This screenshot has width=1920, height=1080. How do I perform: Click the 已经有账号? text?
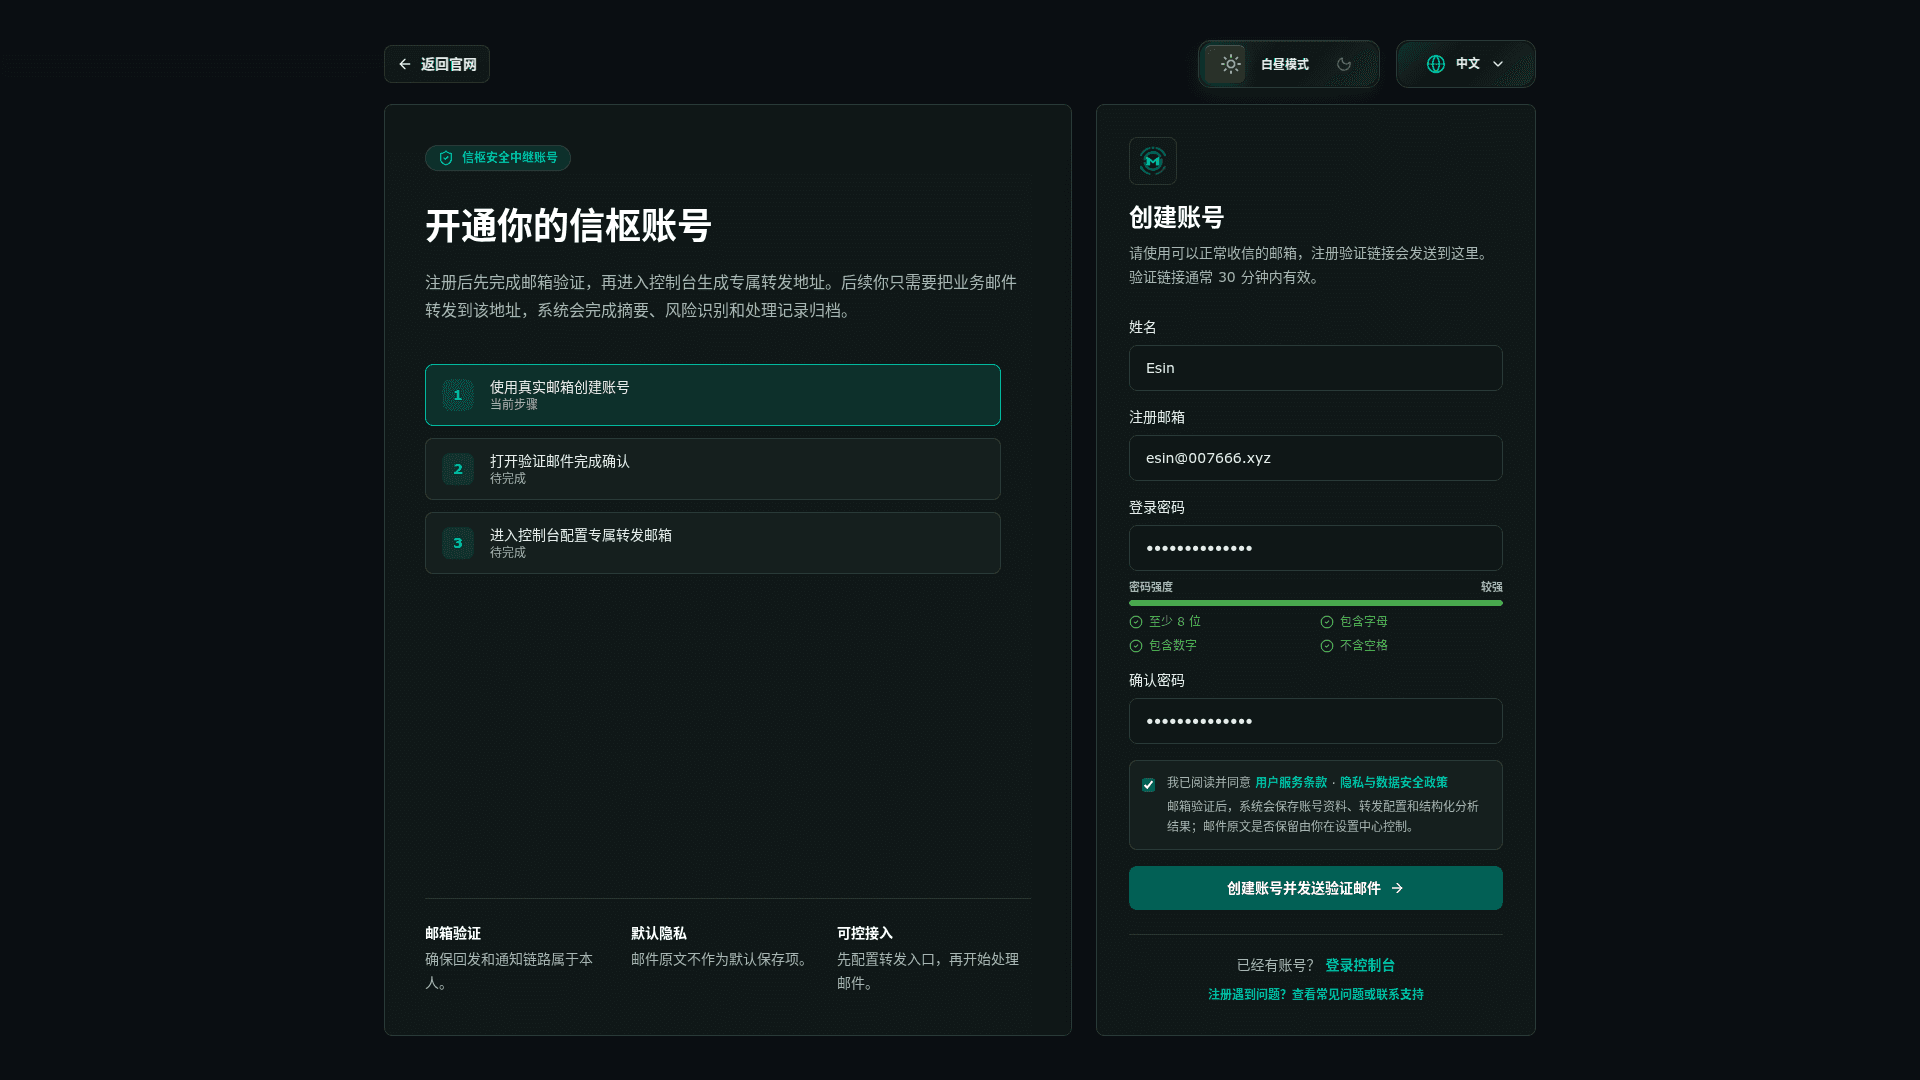point(1275,965)
